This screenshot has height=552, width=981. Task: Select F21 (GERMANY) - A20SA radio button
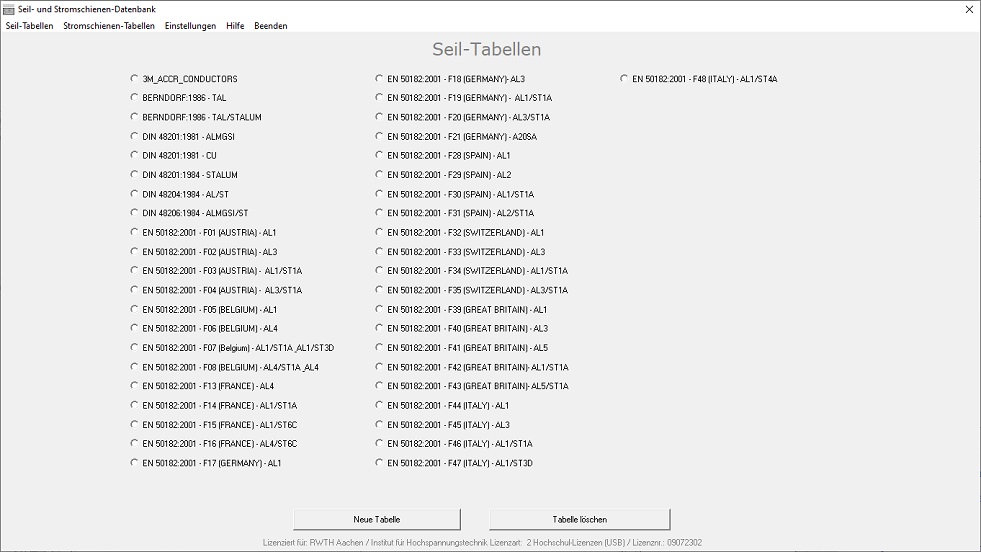[x=380, y=136]
